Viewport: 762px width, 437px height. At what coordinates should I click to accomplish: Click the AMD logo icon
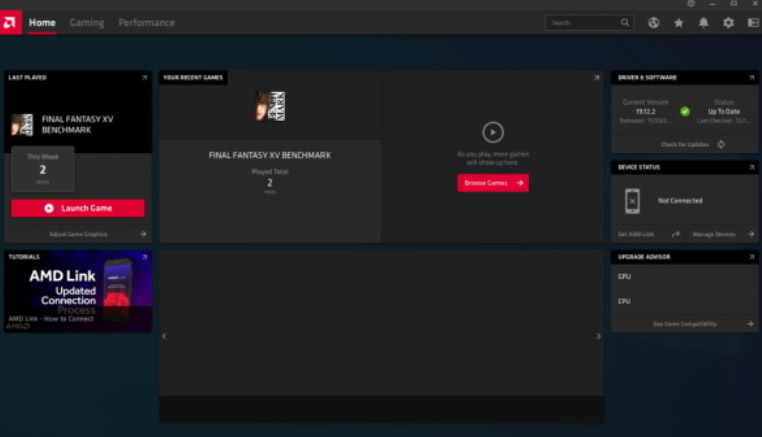[11, 22]
